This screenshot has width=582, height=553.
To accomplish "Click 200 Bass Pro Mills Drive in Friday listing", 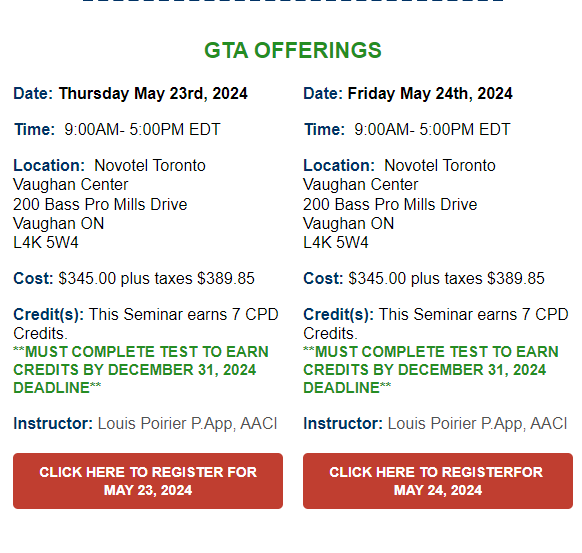I will [390, 204].
